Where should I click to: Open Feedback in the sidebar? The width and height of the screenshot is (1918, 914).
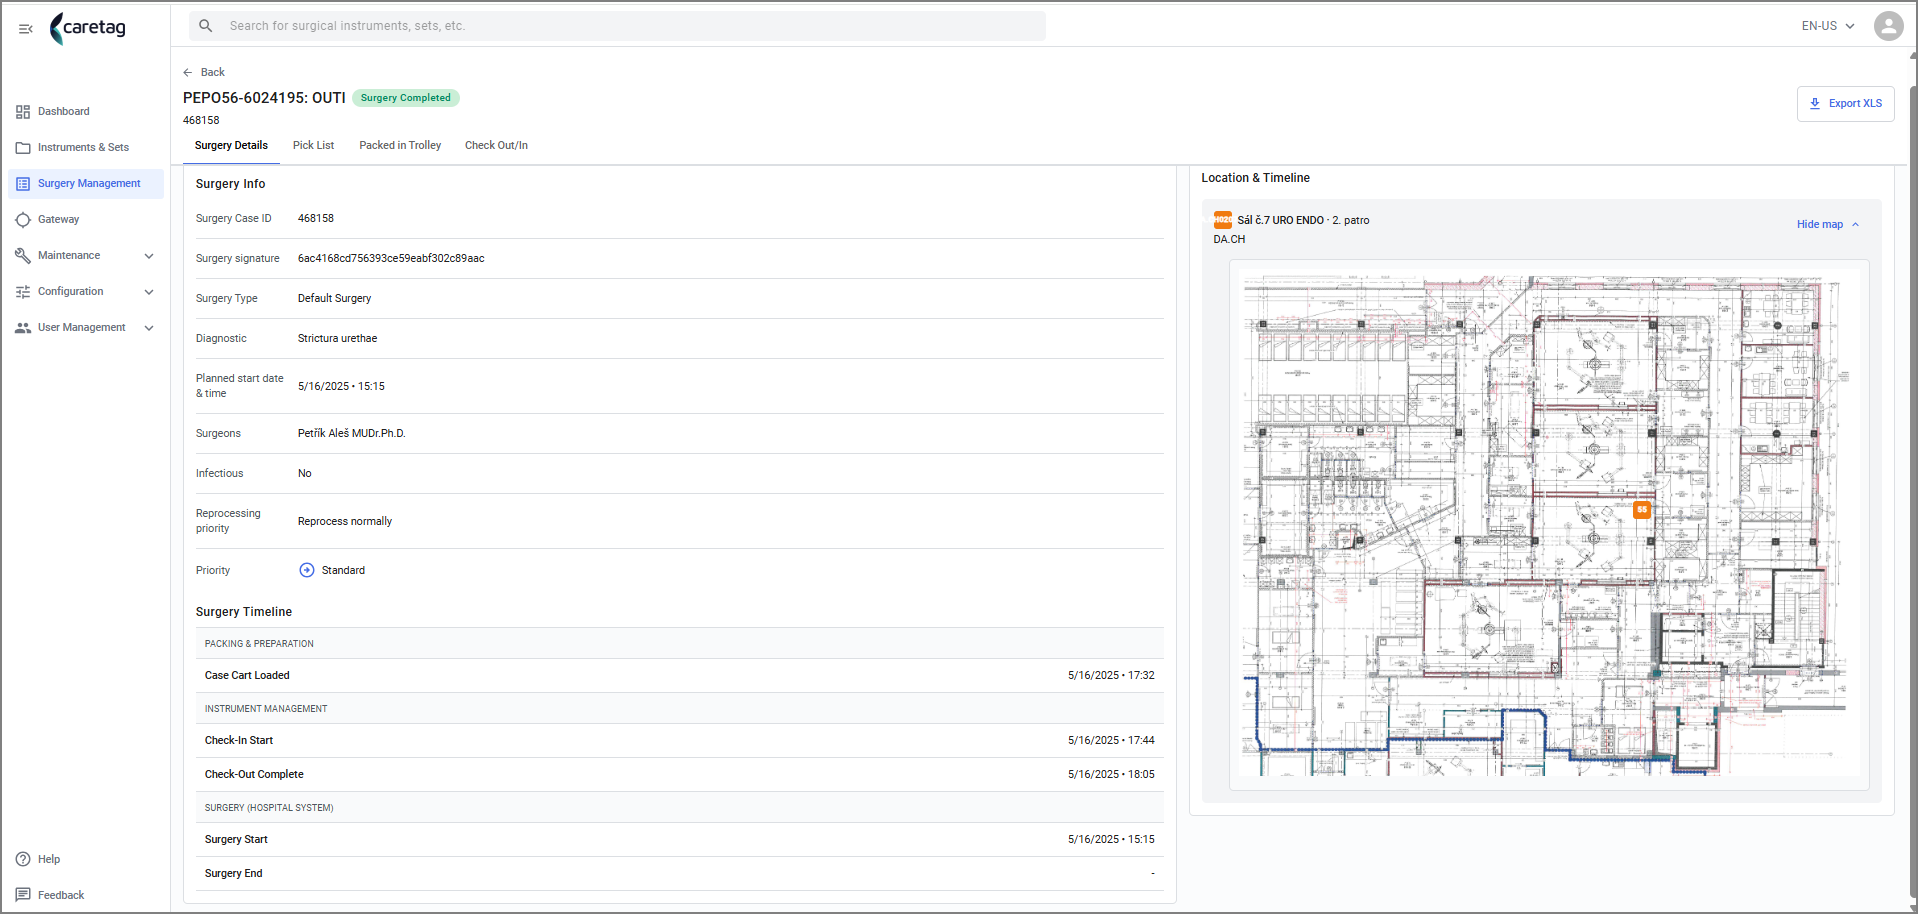click(x=61, y=895)
